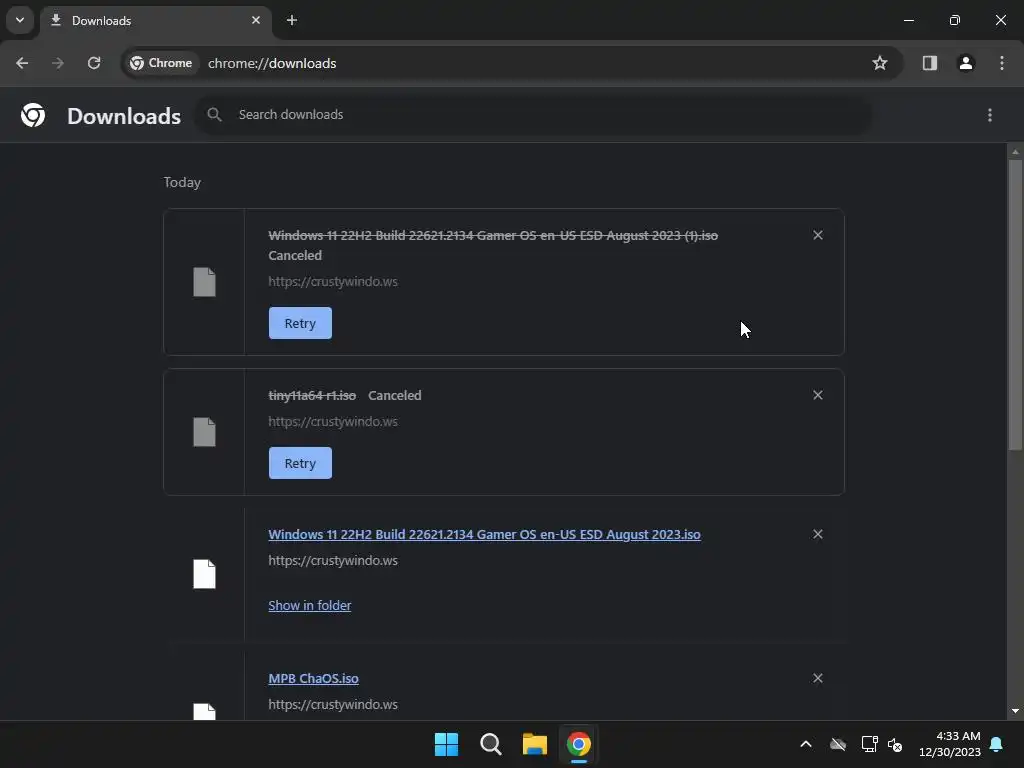Open Chrome's three-dot main menu
Screen dimensions: 1024x768
coord(1002,63)
